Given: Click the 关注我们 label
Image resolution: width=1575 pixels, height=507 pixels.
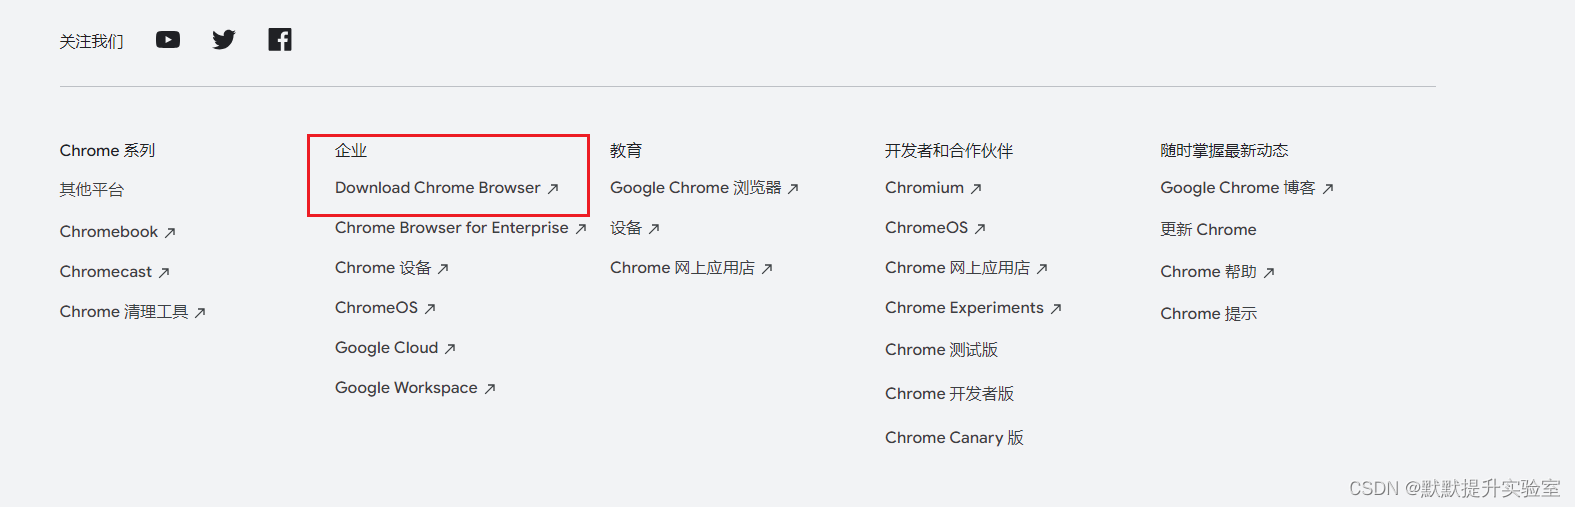Looking at the screenshot, I should click(92, 41).
